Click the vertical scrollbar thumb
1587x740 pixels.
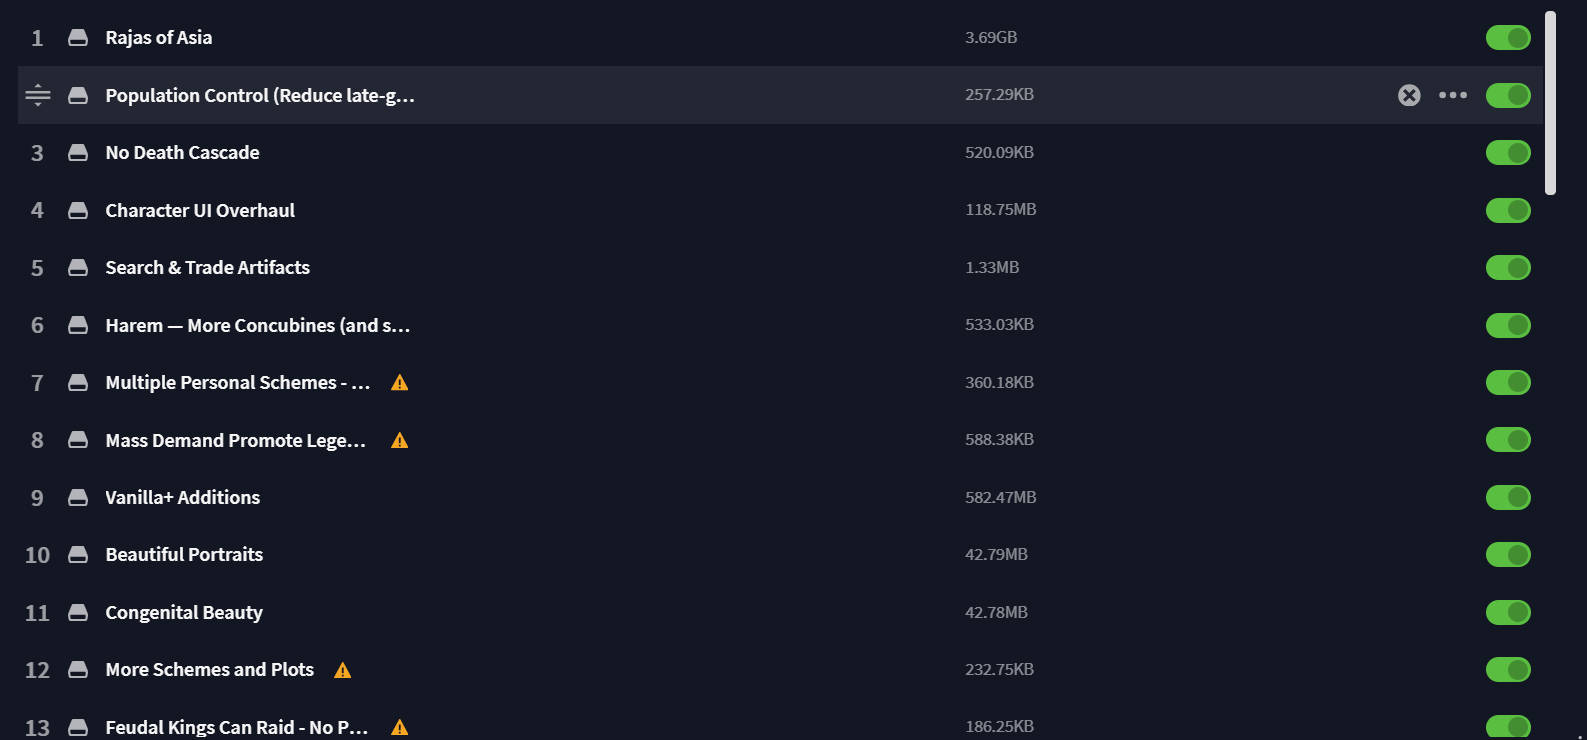pos(1551,103)
